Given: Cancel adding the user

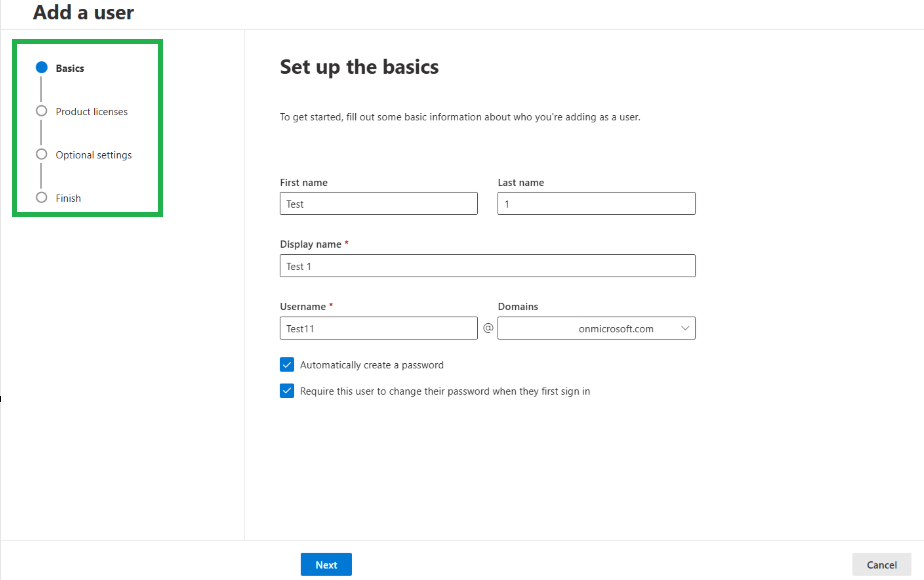Looking at the screenshot, I should 882,564.
